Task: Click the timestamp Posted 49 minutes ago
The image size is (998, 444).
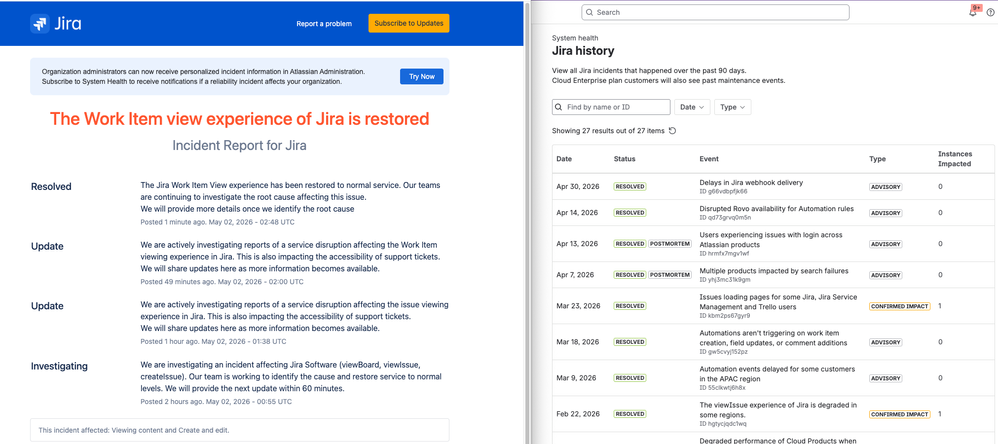Action: [x=222, y=281]
